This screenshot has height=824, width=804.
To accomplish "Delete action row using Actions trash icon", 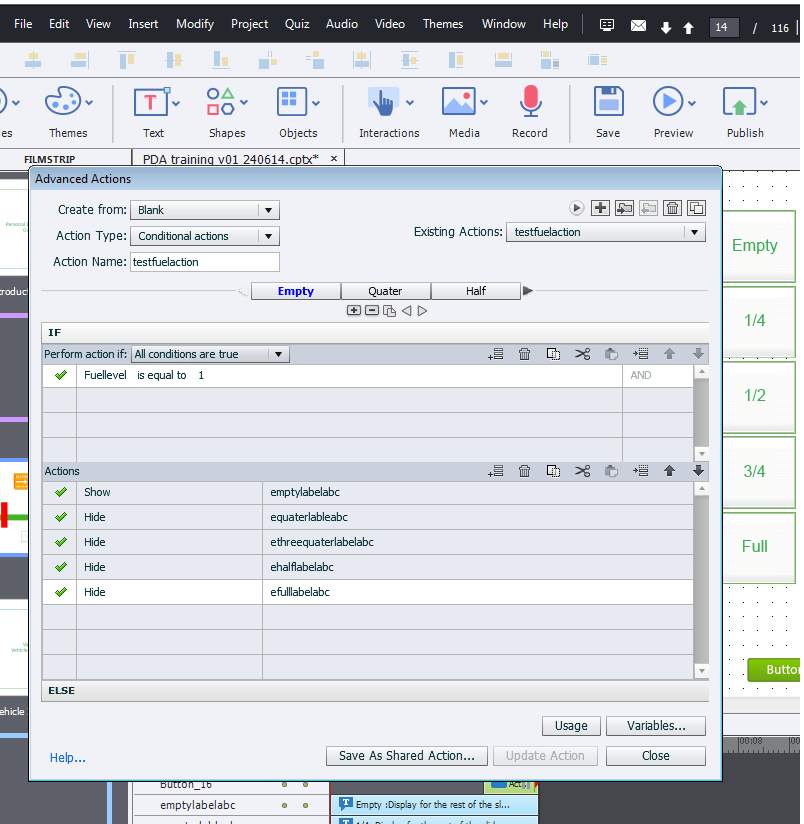I will [524, 471].
